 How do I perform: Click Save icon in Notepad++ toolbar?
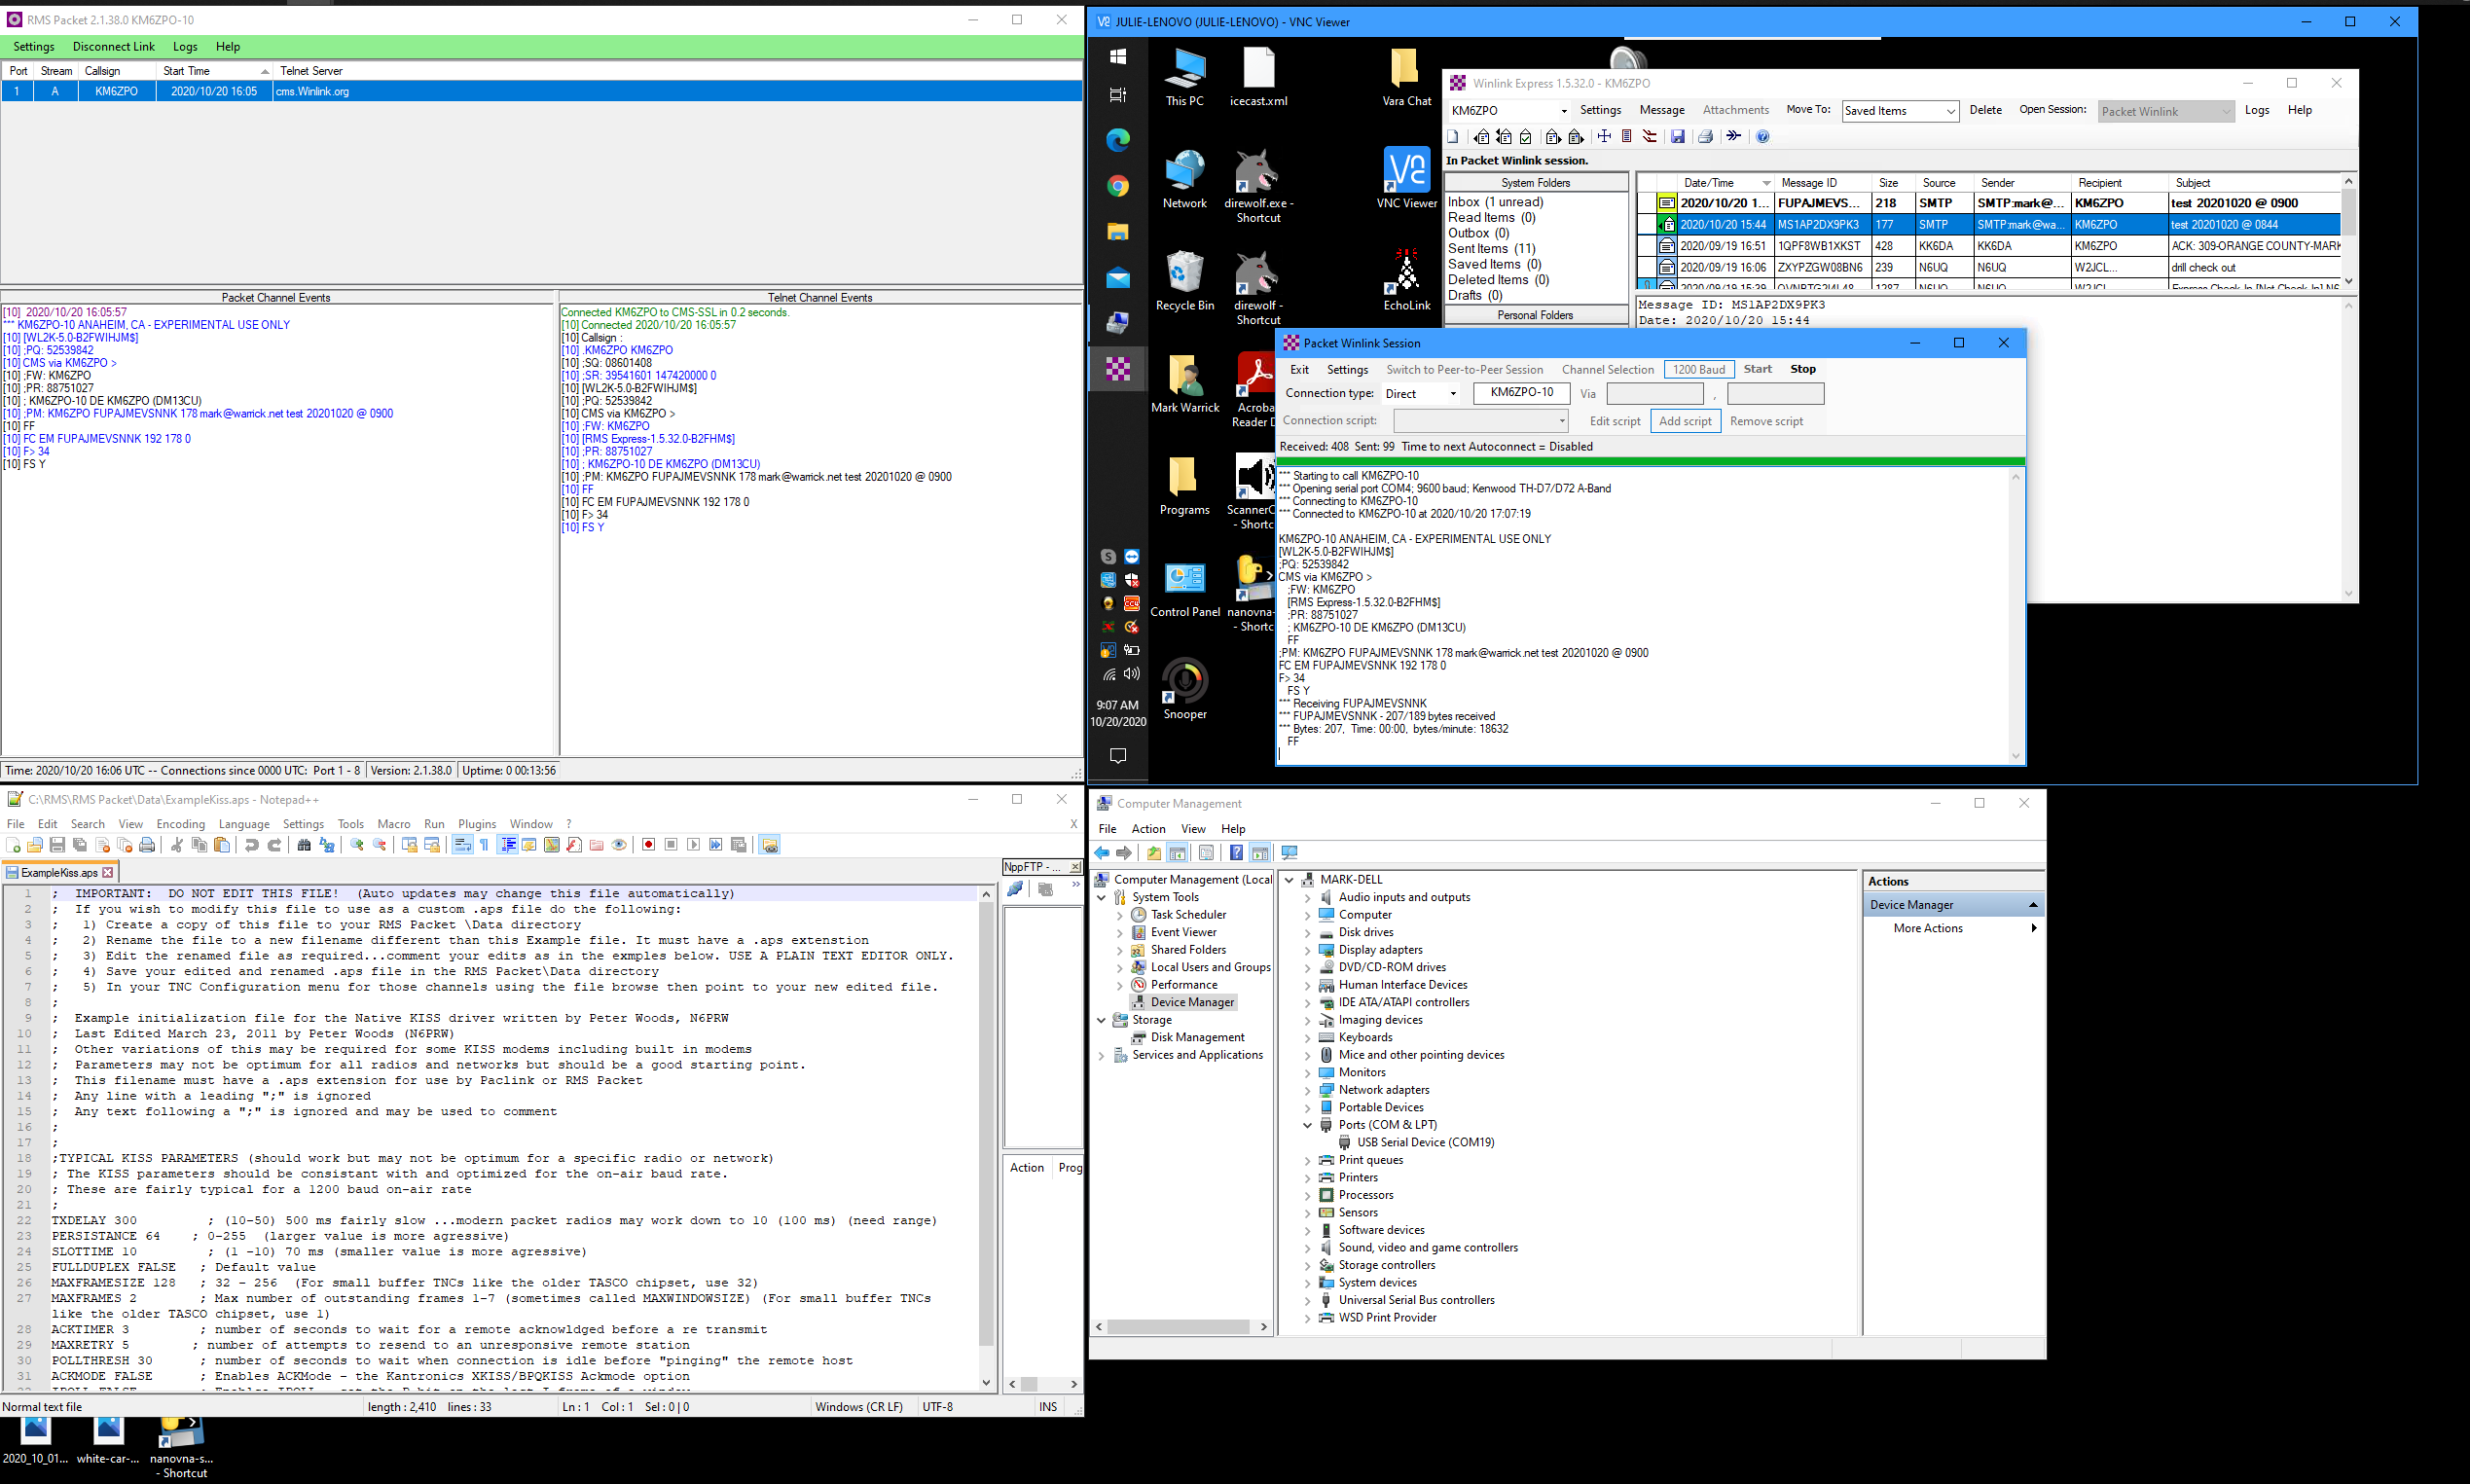tap(57, 845)
